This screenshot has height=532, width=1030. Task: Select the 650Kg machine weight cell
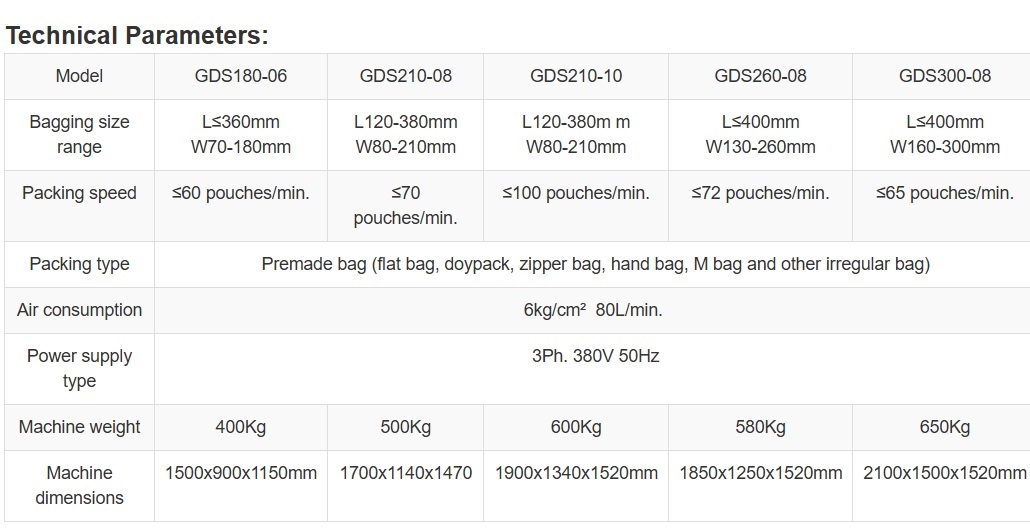tap(944, 427)
